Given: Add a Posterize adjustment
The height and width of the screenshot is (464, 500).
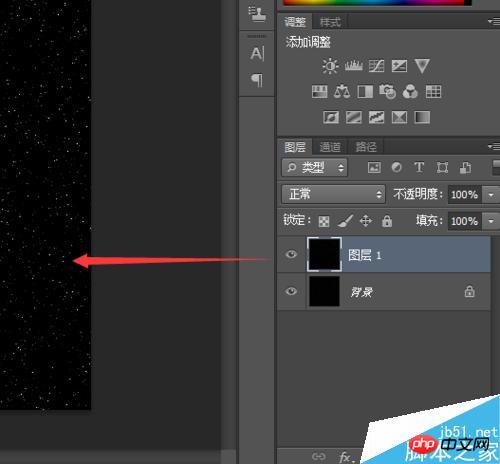Looking at the screenshot, I should [354, 117].
